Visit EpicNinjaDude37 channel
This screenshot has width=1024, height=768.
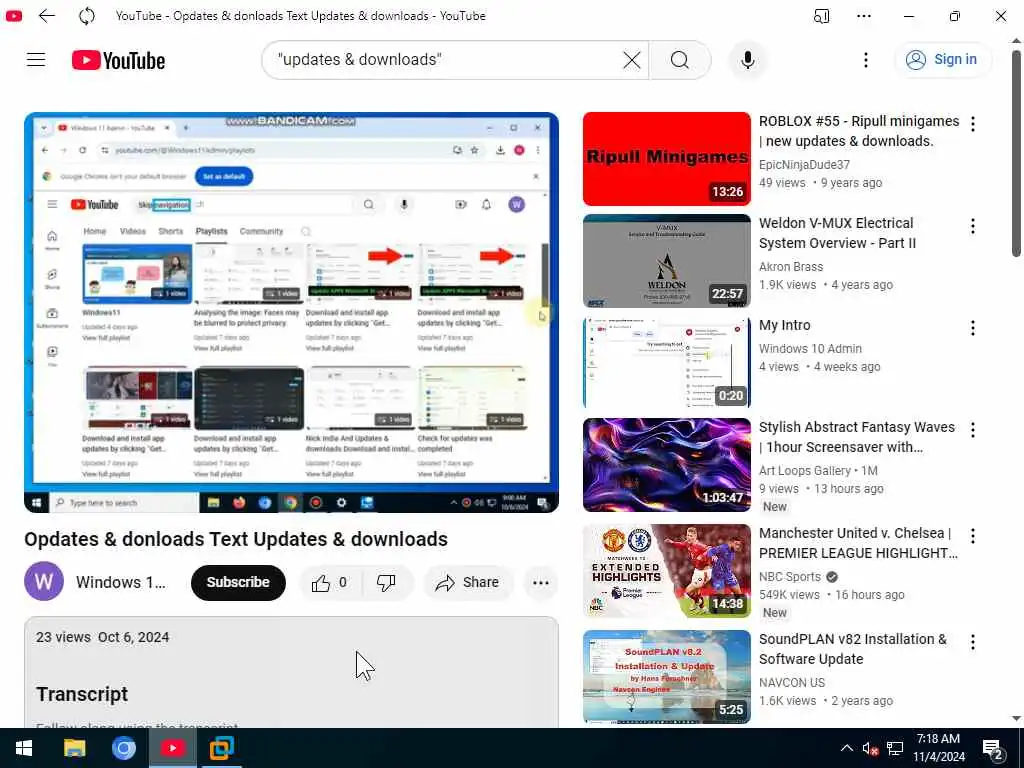(804, 165)
